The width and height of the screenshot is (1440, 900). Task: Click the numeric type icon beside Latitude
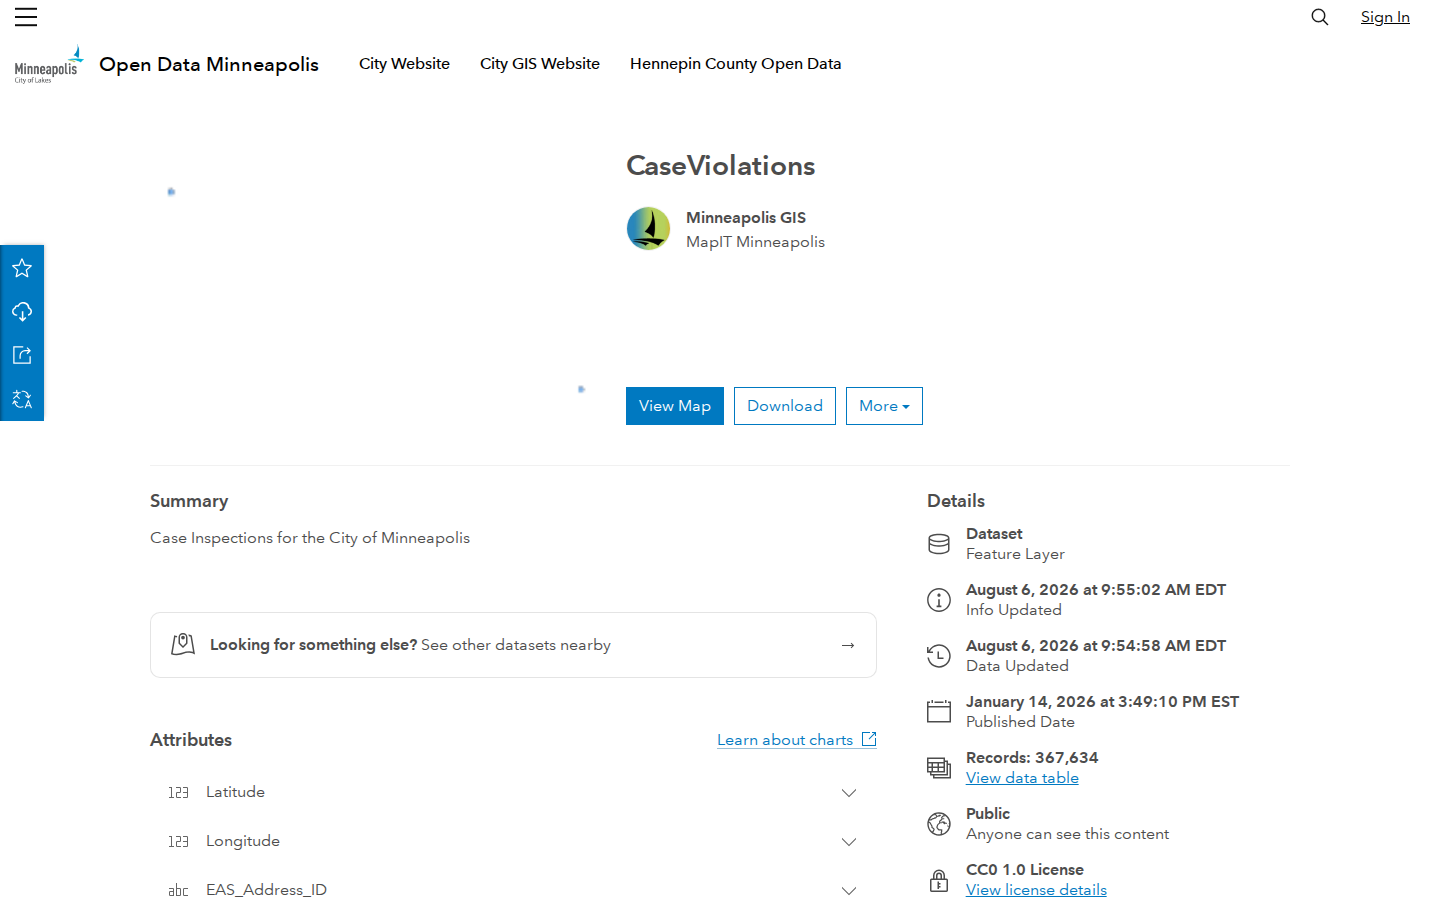point(178,793)
